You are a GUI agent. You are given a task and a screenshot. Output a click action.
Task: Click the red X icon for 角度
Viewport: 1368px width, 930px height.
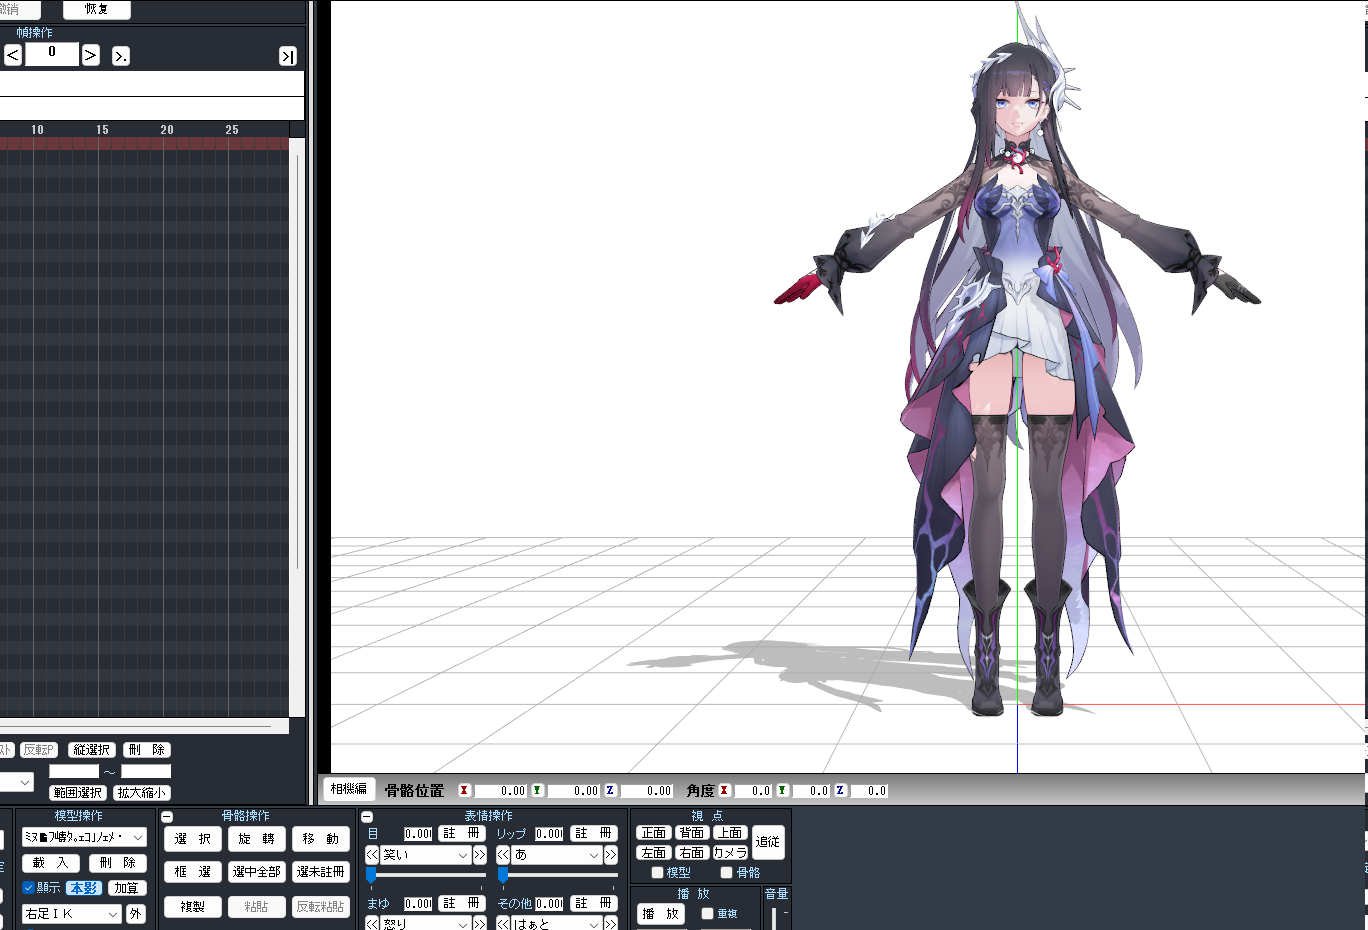(x=724, y=790)
